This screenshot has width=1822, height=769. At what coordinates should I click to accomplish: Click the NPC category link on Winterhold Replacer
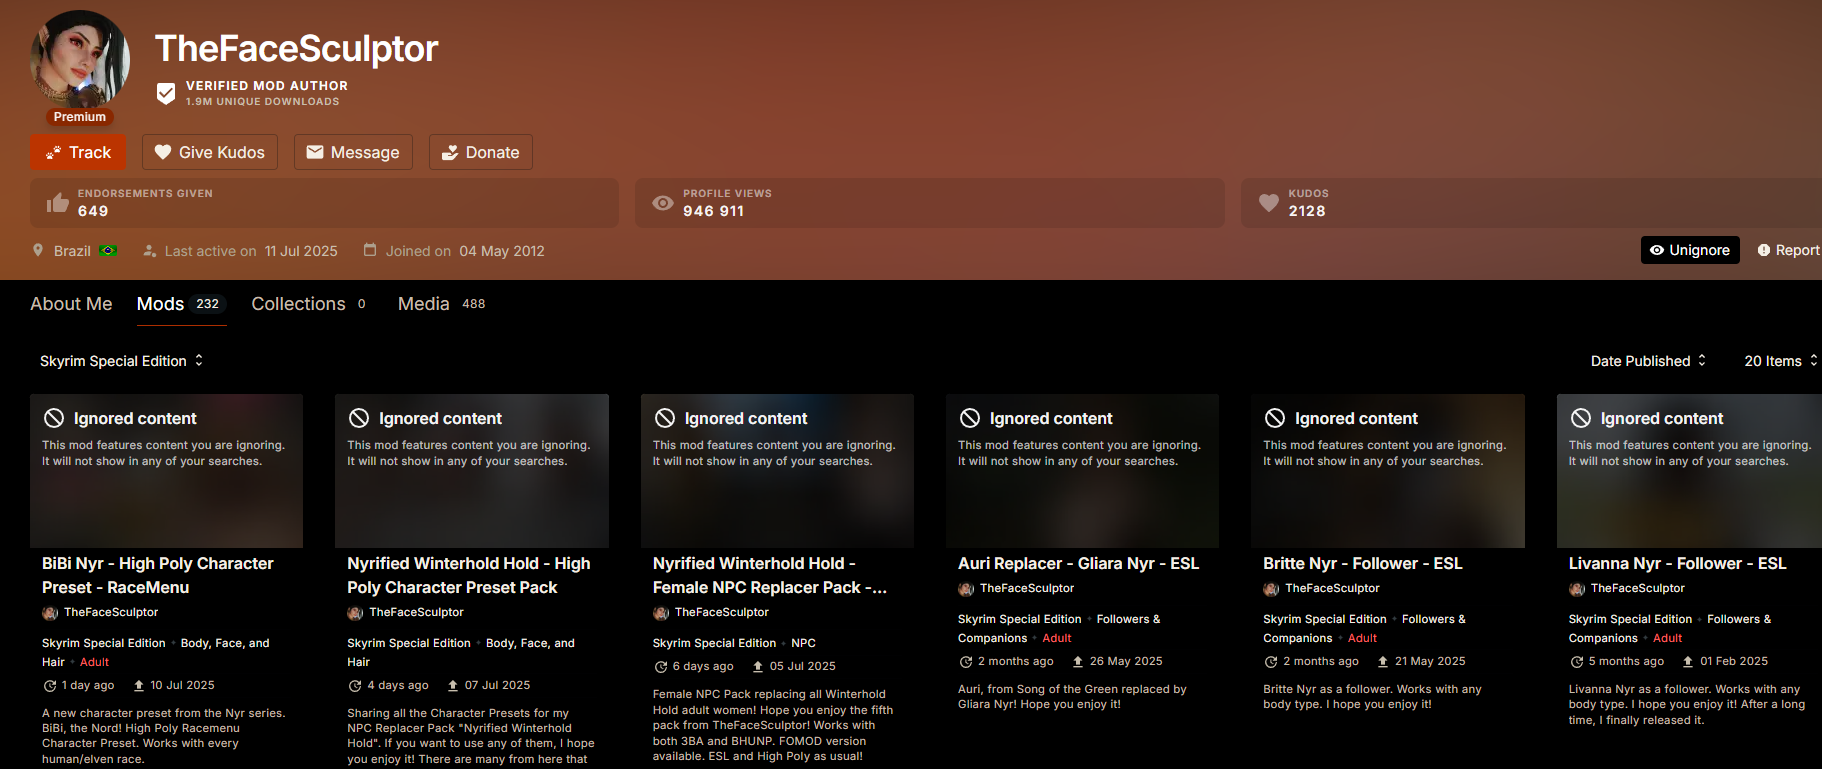(x=803, y=643)
